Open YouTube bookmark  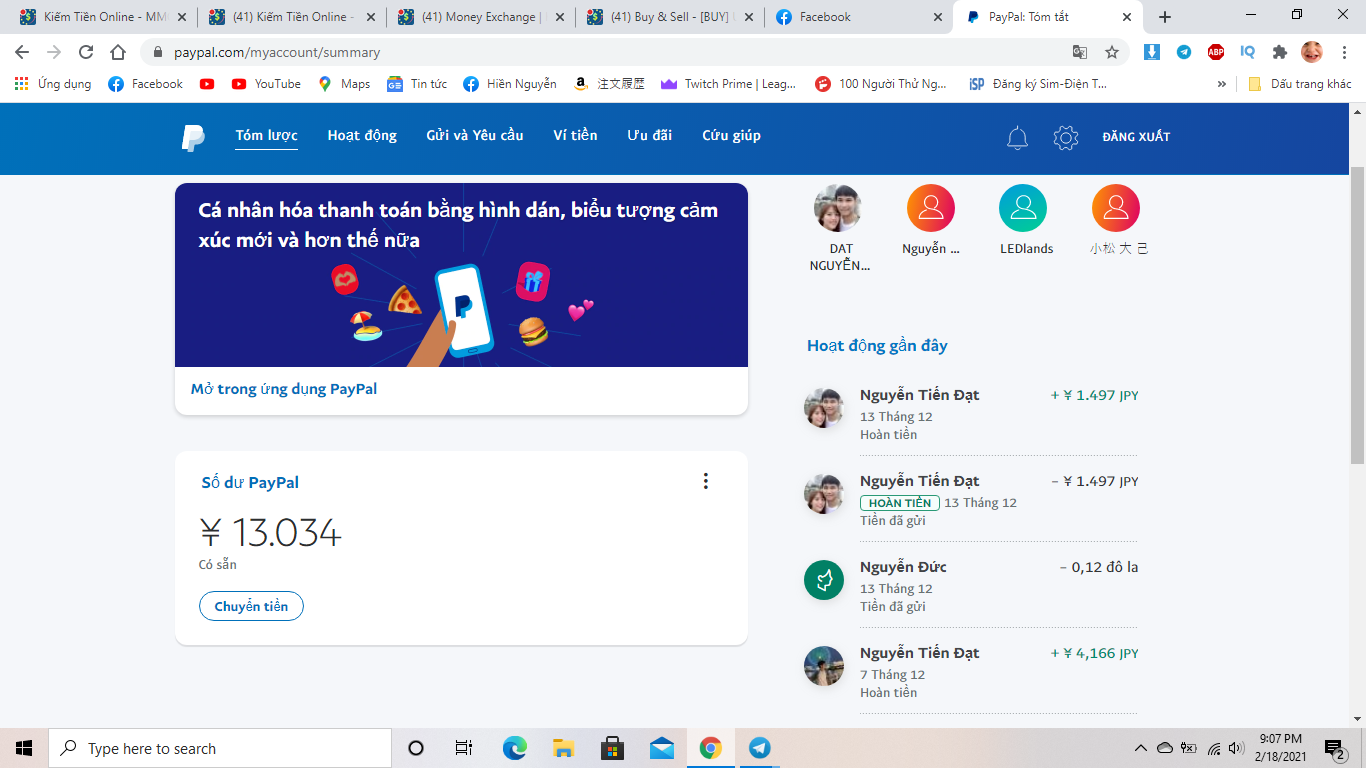point(266,84)
